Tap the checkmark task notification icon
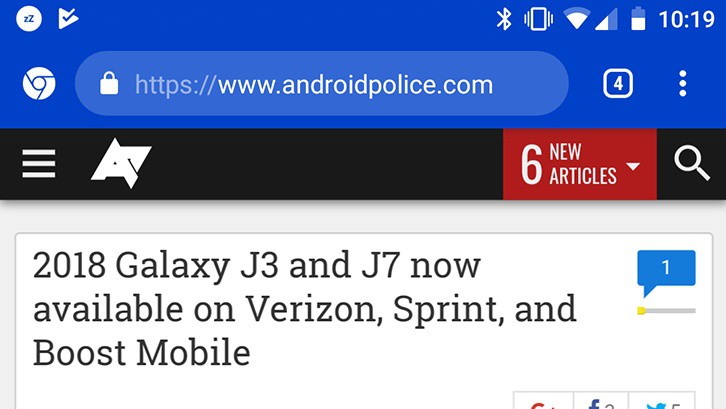 click(68, 19)
